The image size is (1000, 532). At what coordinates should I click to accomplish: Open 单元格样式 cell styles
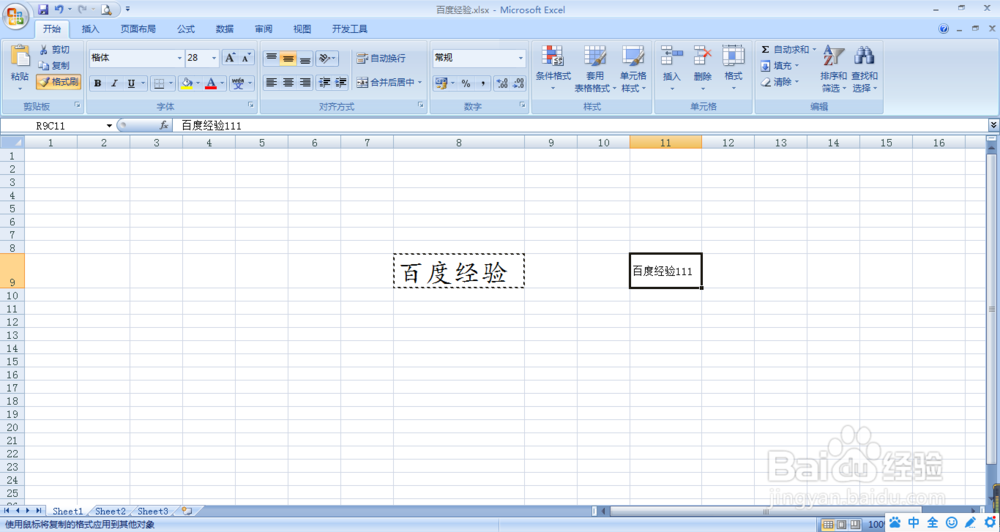click(633, 68)
